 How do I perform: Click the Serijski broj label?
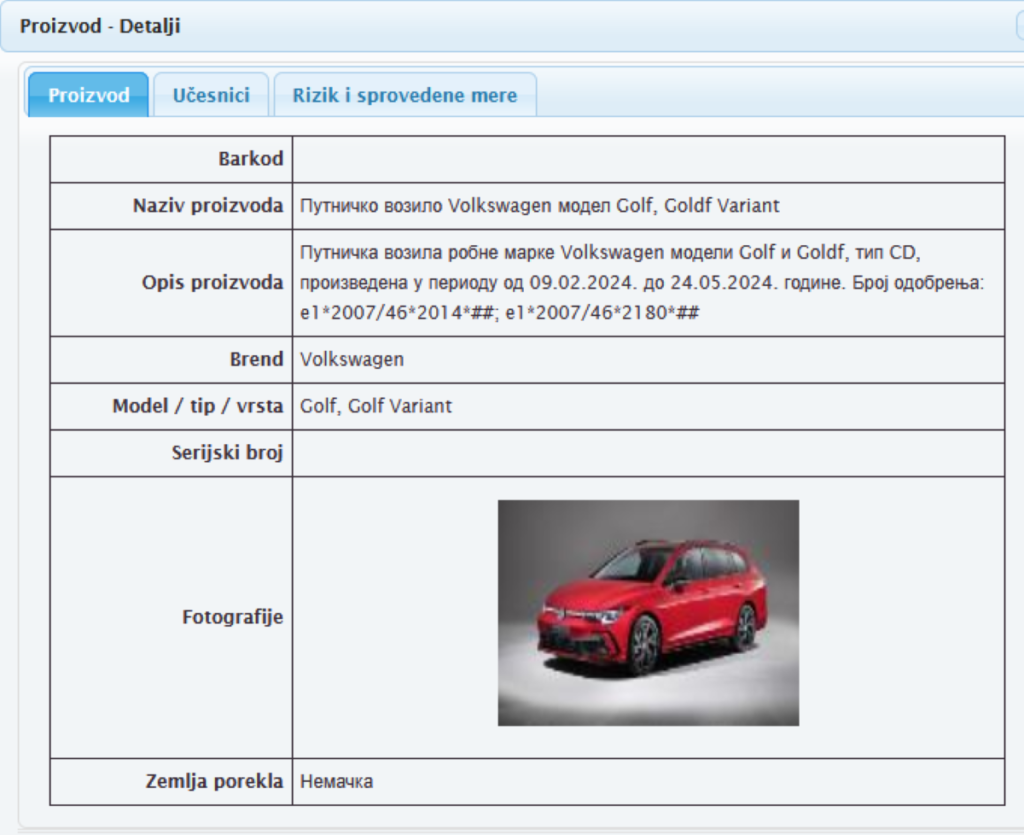[x=227, y=453]
